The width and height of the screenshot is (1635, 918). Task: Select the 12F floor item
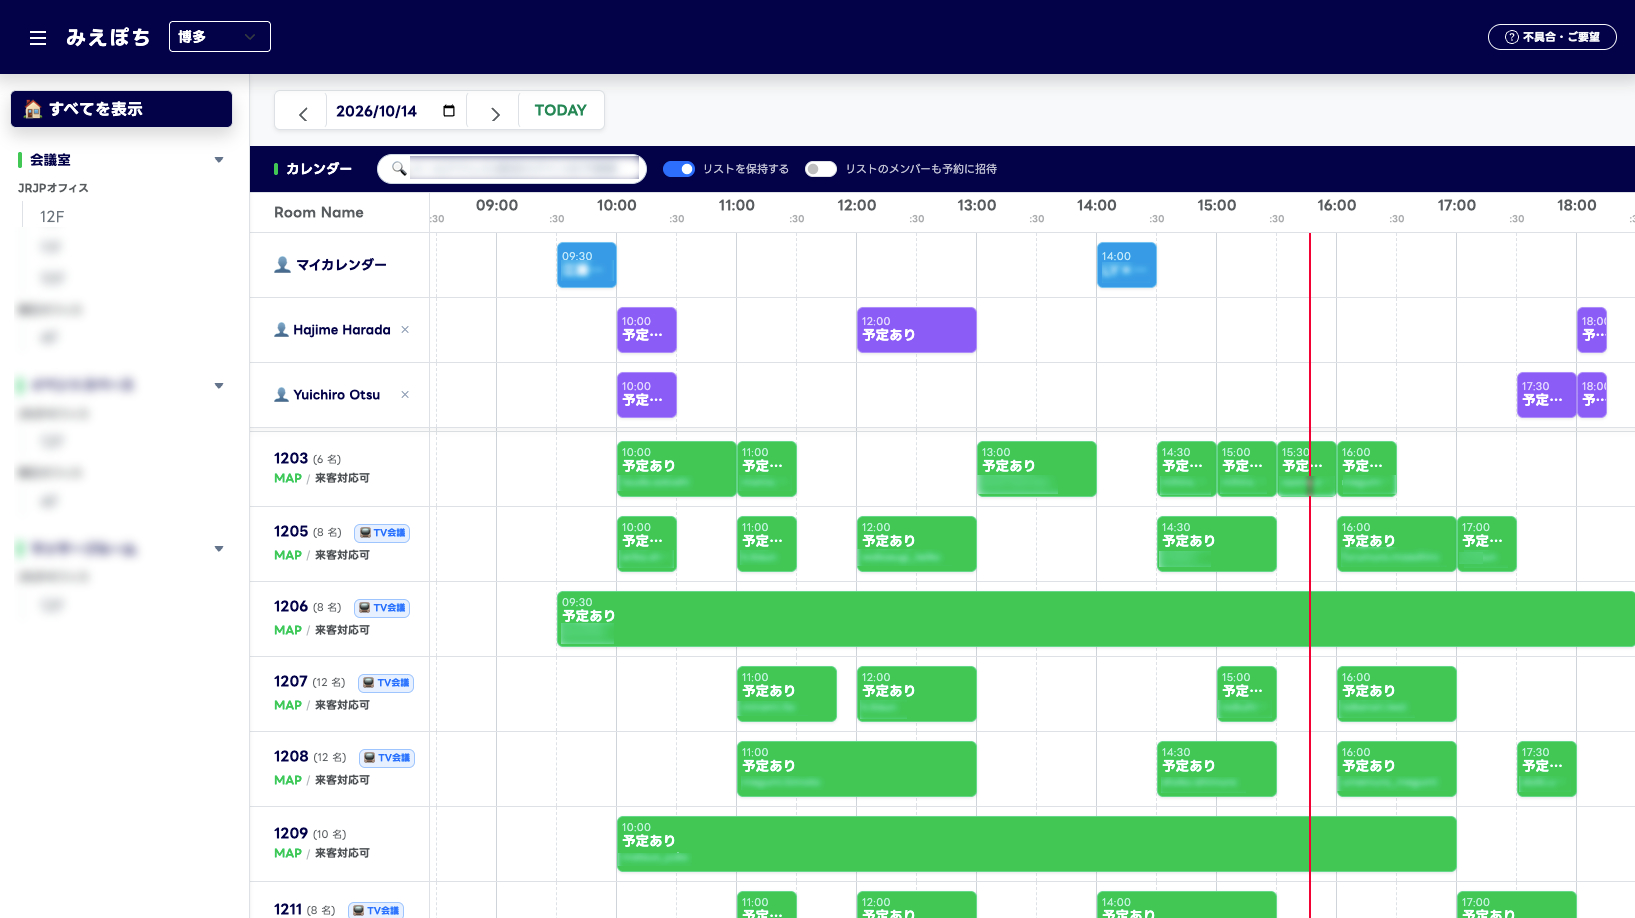click(52, 217)
